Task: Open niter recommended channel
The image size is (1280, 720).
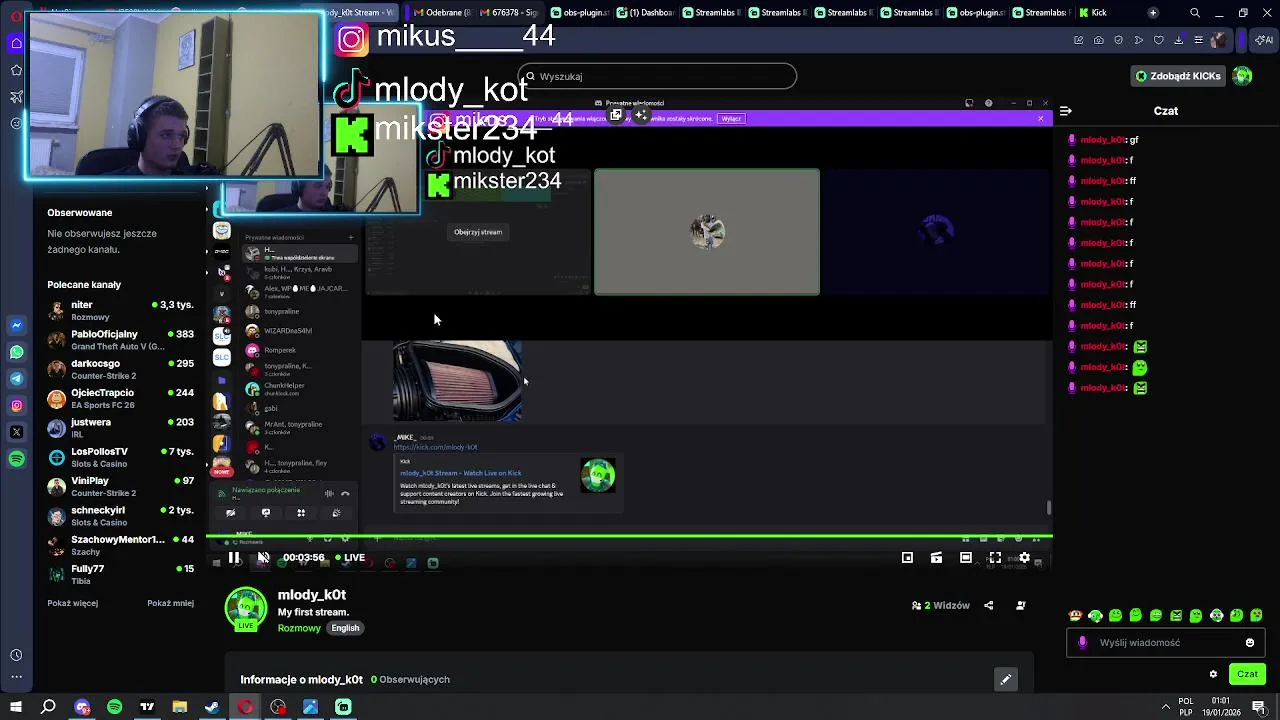Action: tap(120, 310)
